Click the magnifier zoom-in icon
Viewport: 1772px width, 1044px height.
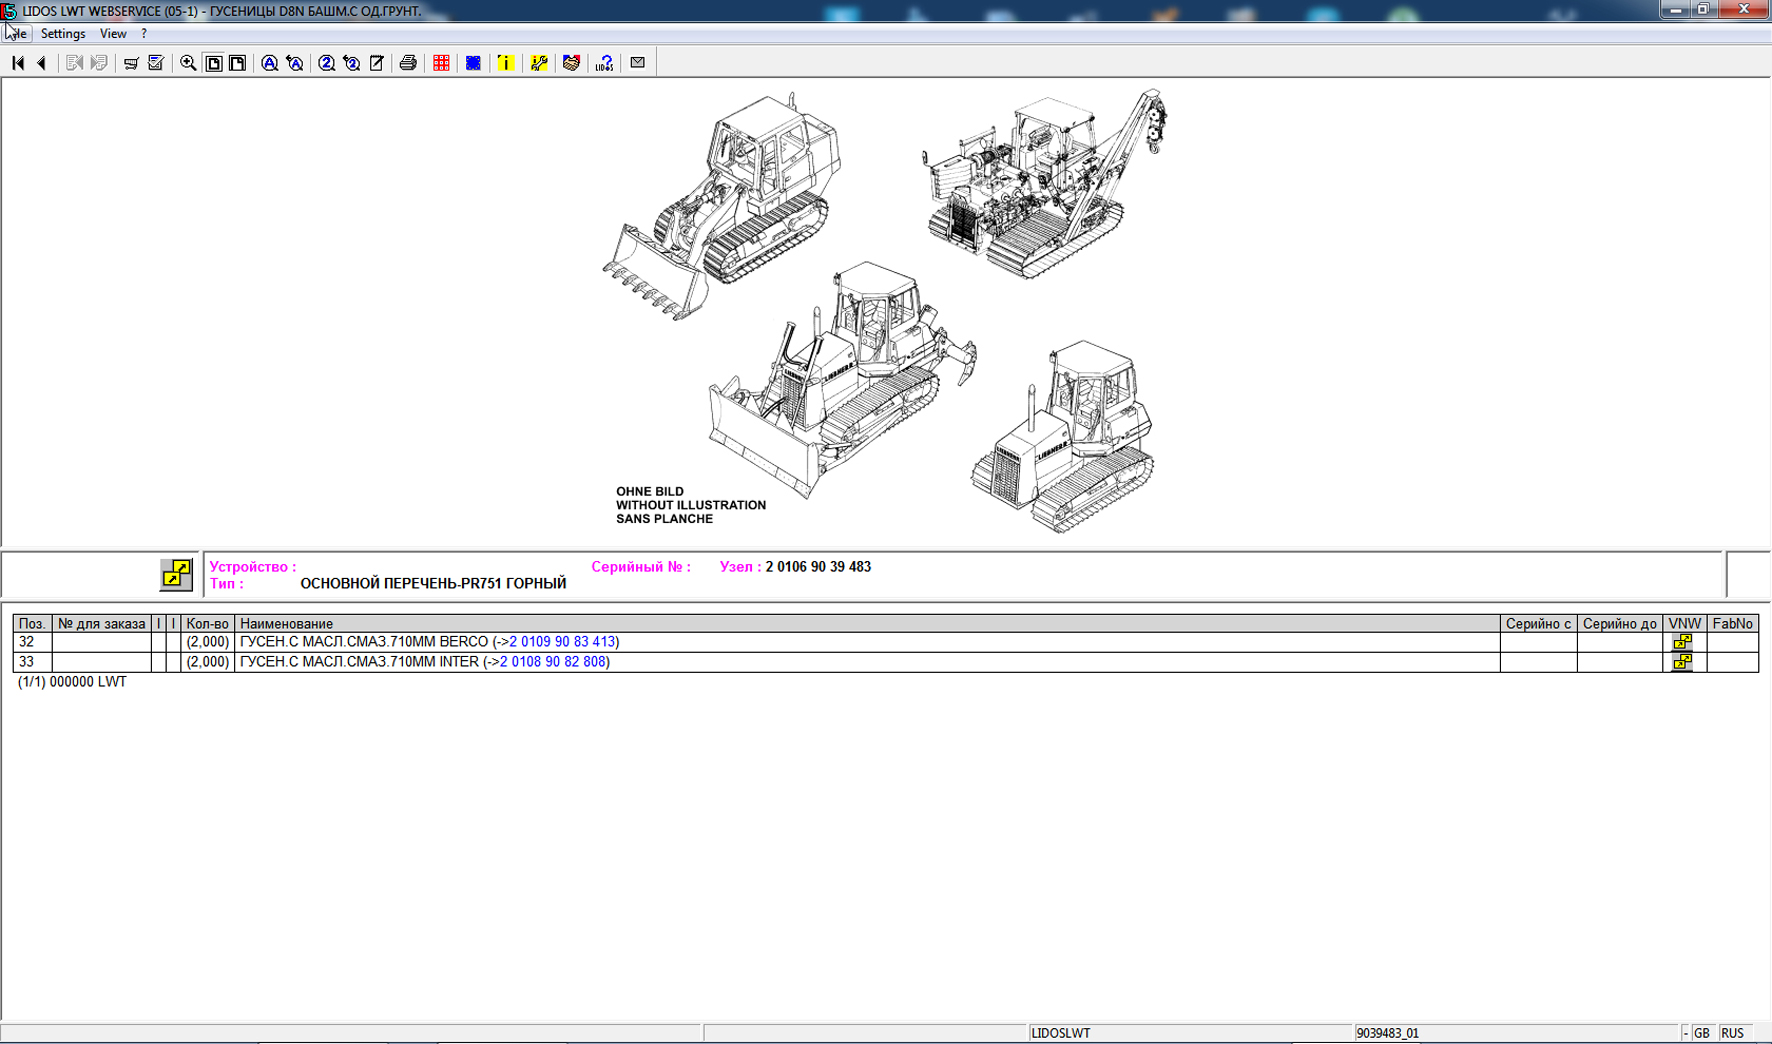pyautogui.click(x=188, y=63)
